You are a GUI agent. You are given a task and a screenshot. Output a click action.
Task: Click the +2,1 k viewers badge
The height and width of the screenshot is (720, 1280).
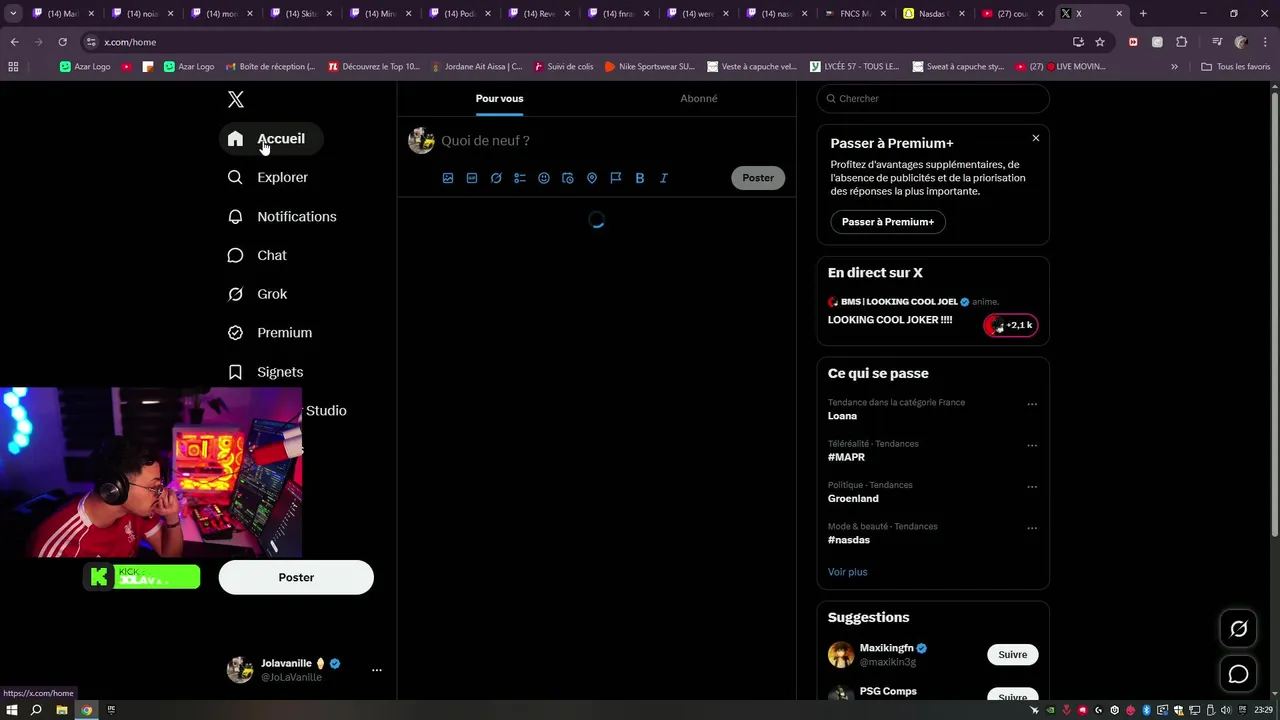(x=1011, y=325)
